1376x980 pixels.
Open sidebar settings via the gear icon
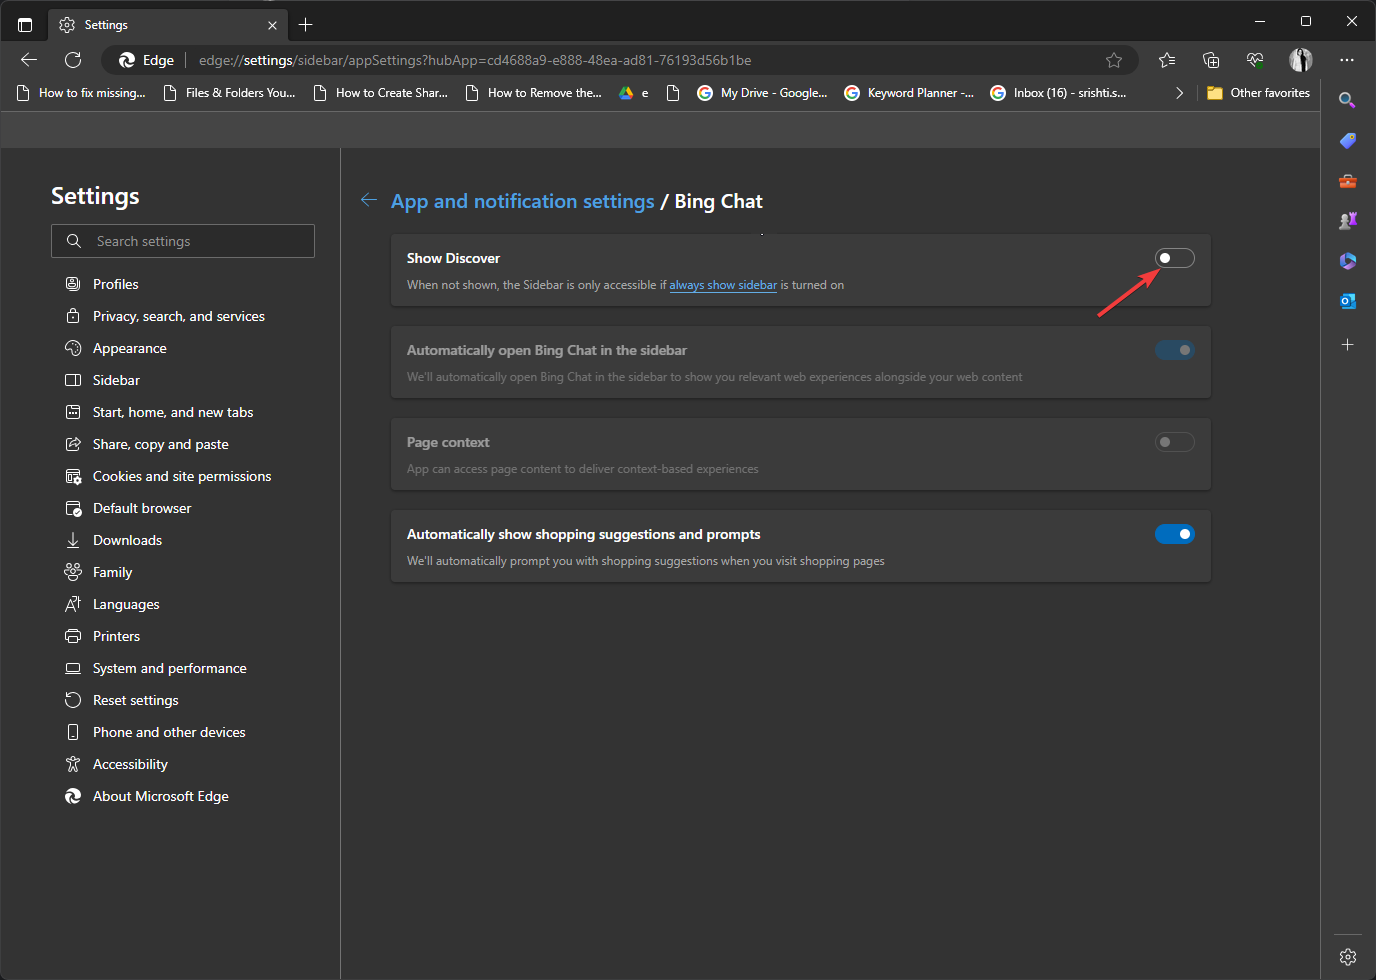[x=1347, y=956]
